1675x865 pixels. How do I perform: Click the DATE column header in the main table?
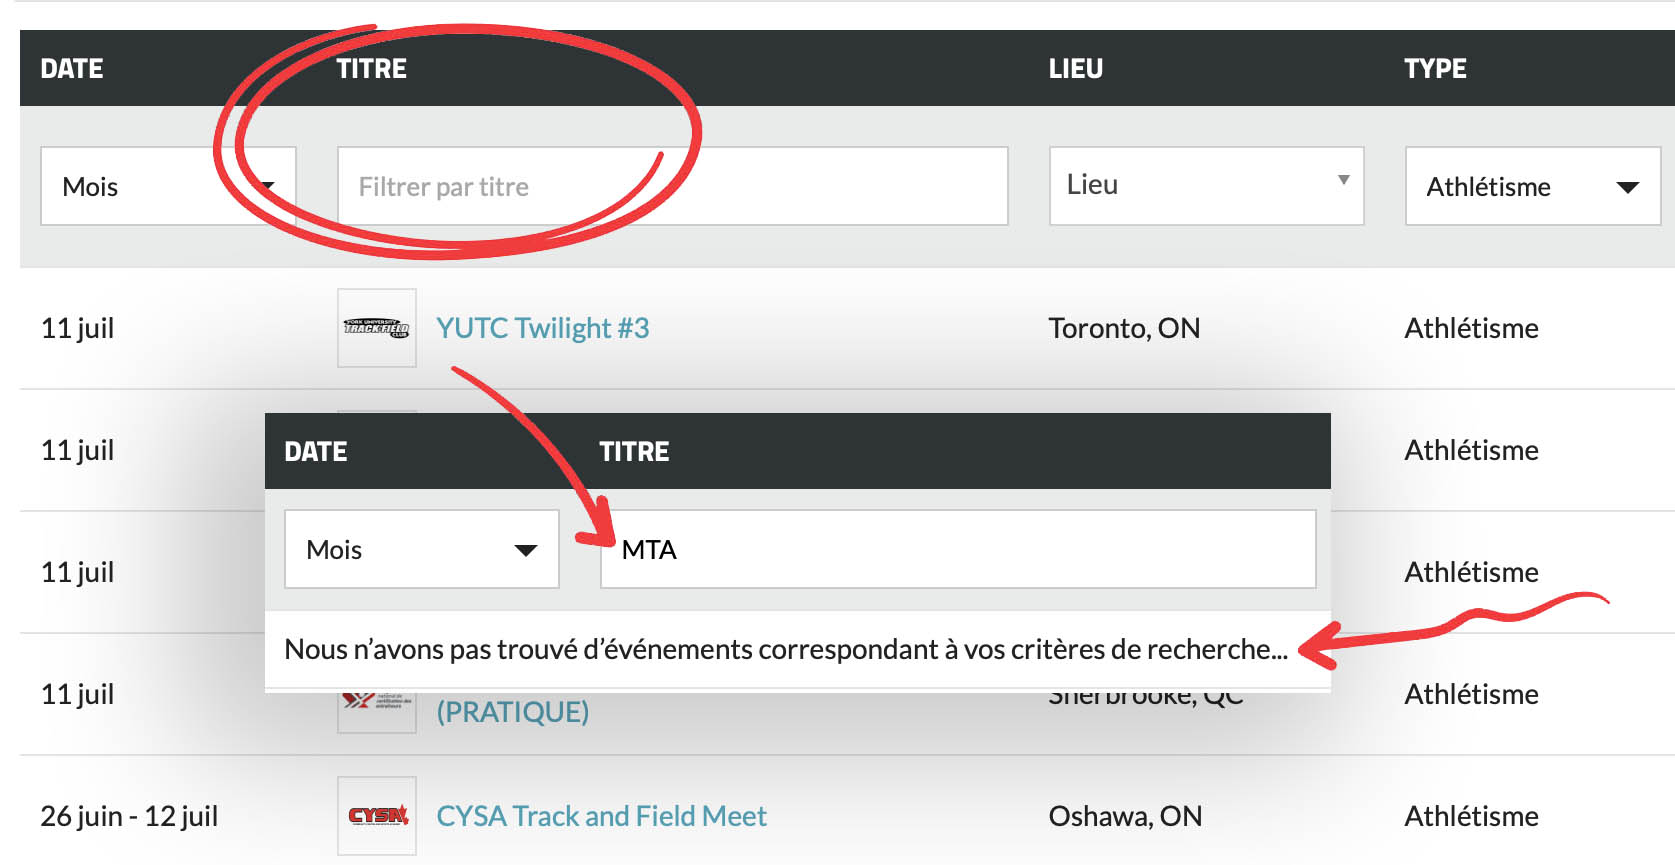tap(72, 68)
